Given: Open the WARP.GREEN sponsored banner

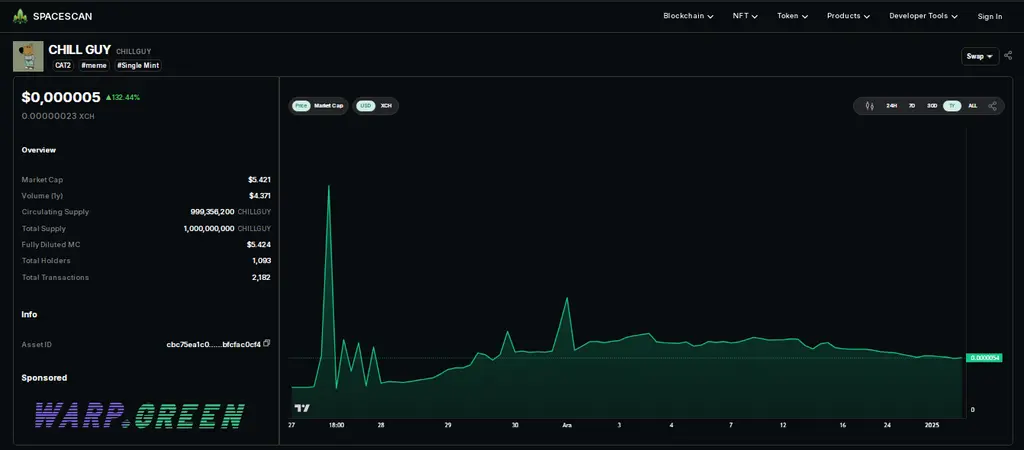Looking at the screenshot, I should [x=140, y=415].
